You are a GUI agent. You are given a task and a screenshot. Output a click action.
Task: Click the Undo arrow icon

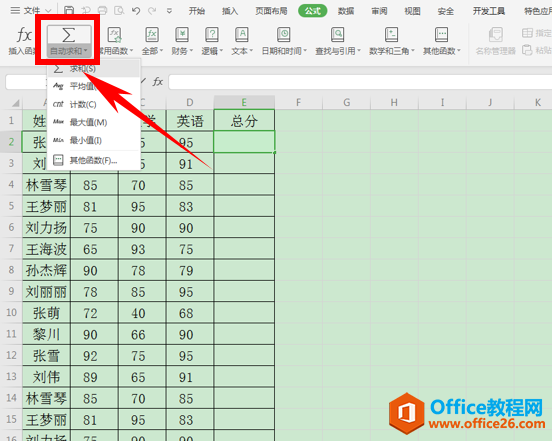(x=136, y=11)
